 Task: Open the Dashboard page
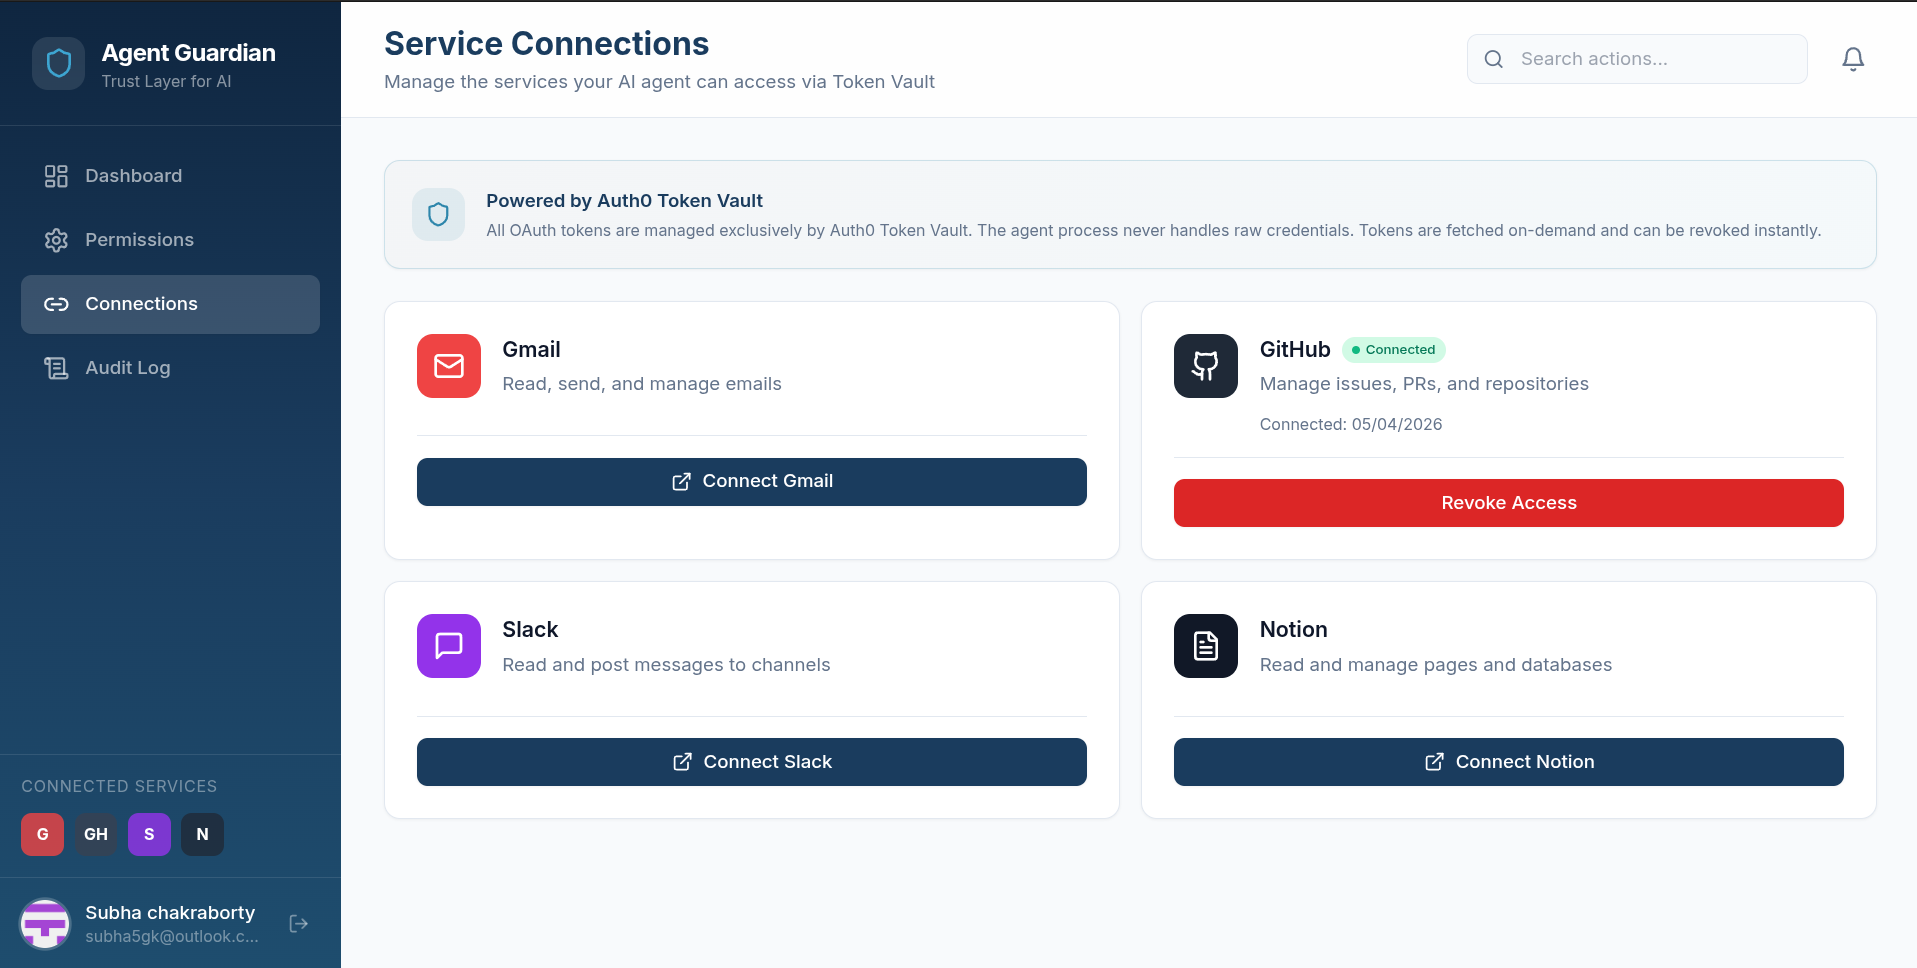pyautogui.click(x=133, y=176)
